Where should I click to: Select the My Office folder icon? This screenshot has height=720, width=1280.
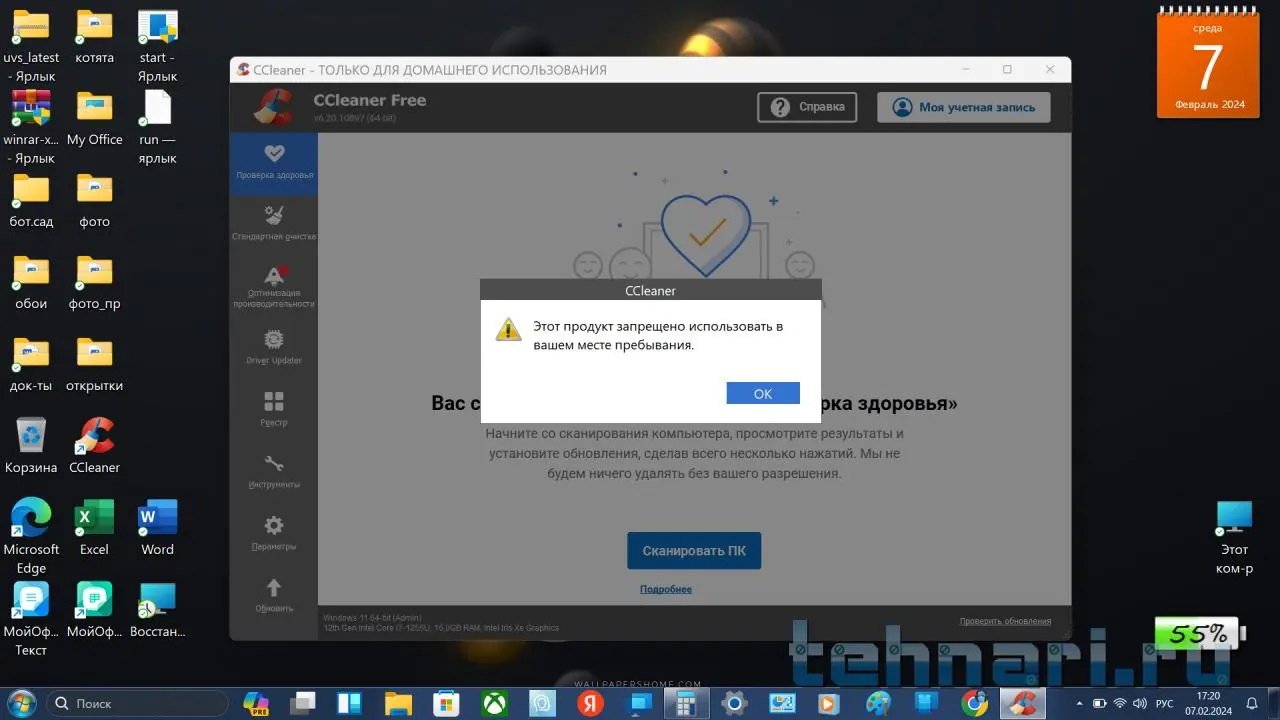point(94,119)
